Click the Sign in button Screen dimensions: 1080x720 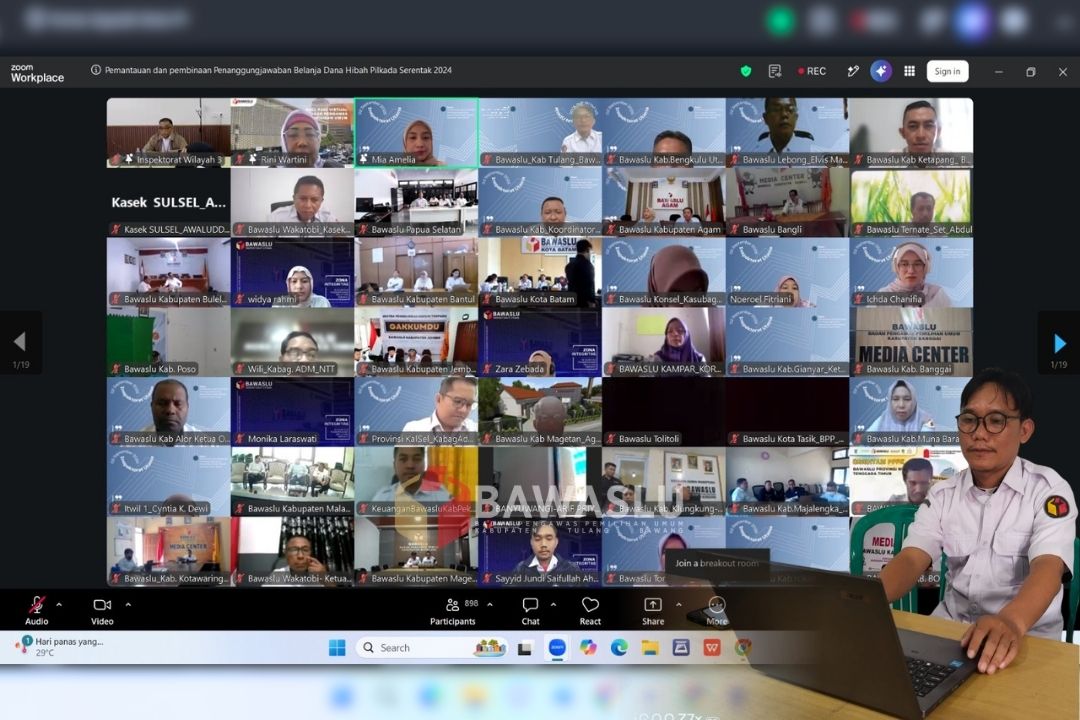(x=948, y=71)
